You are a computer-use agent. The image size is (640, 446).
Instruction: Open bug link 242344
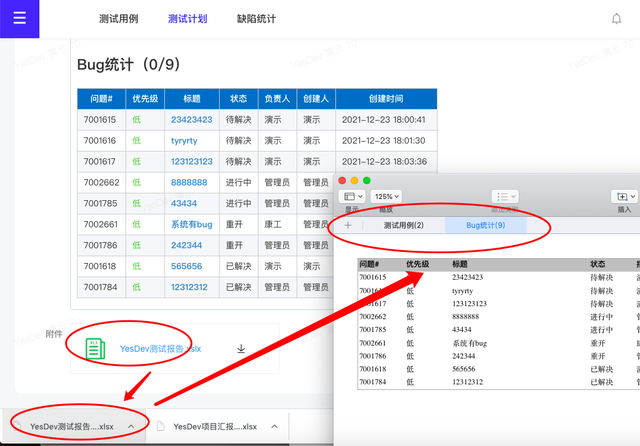point(186,245)
